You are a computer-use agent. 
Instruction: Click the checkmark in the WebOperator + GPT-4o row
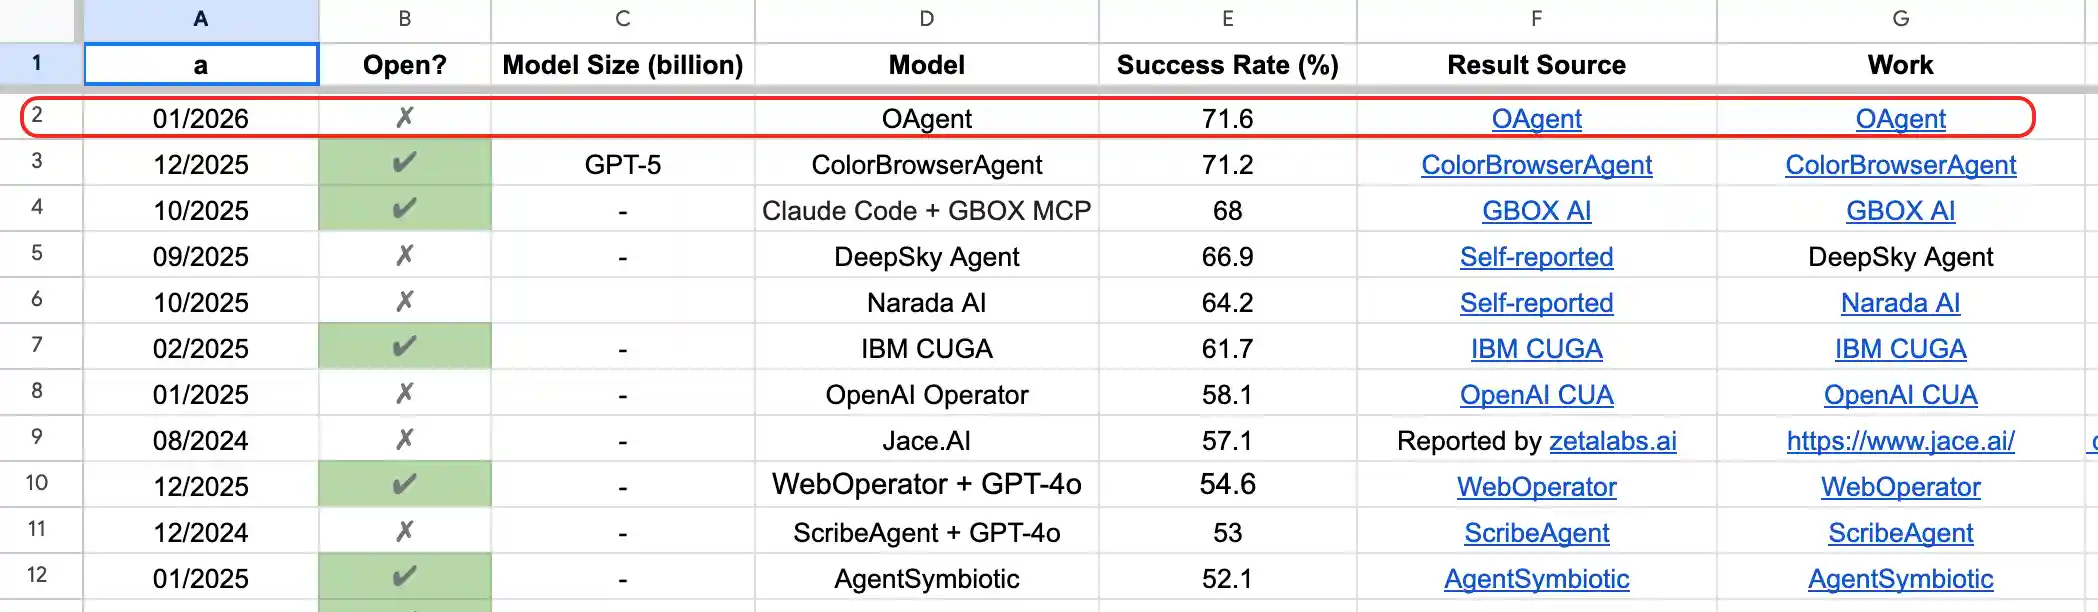(404, 485)
